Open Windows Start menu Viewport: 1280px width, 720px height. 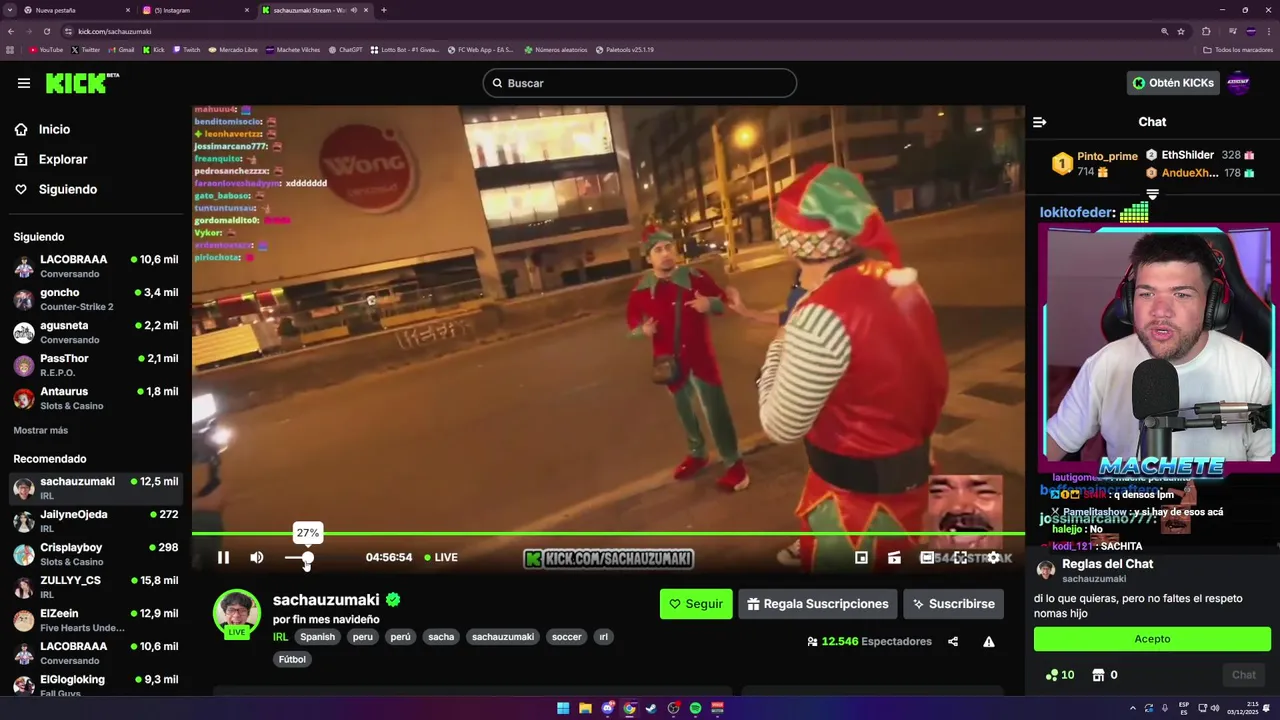[563, 708]
